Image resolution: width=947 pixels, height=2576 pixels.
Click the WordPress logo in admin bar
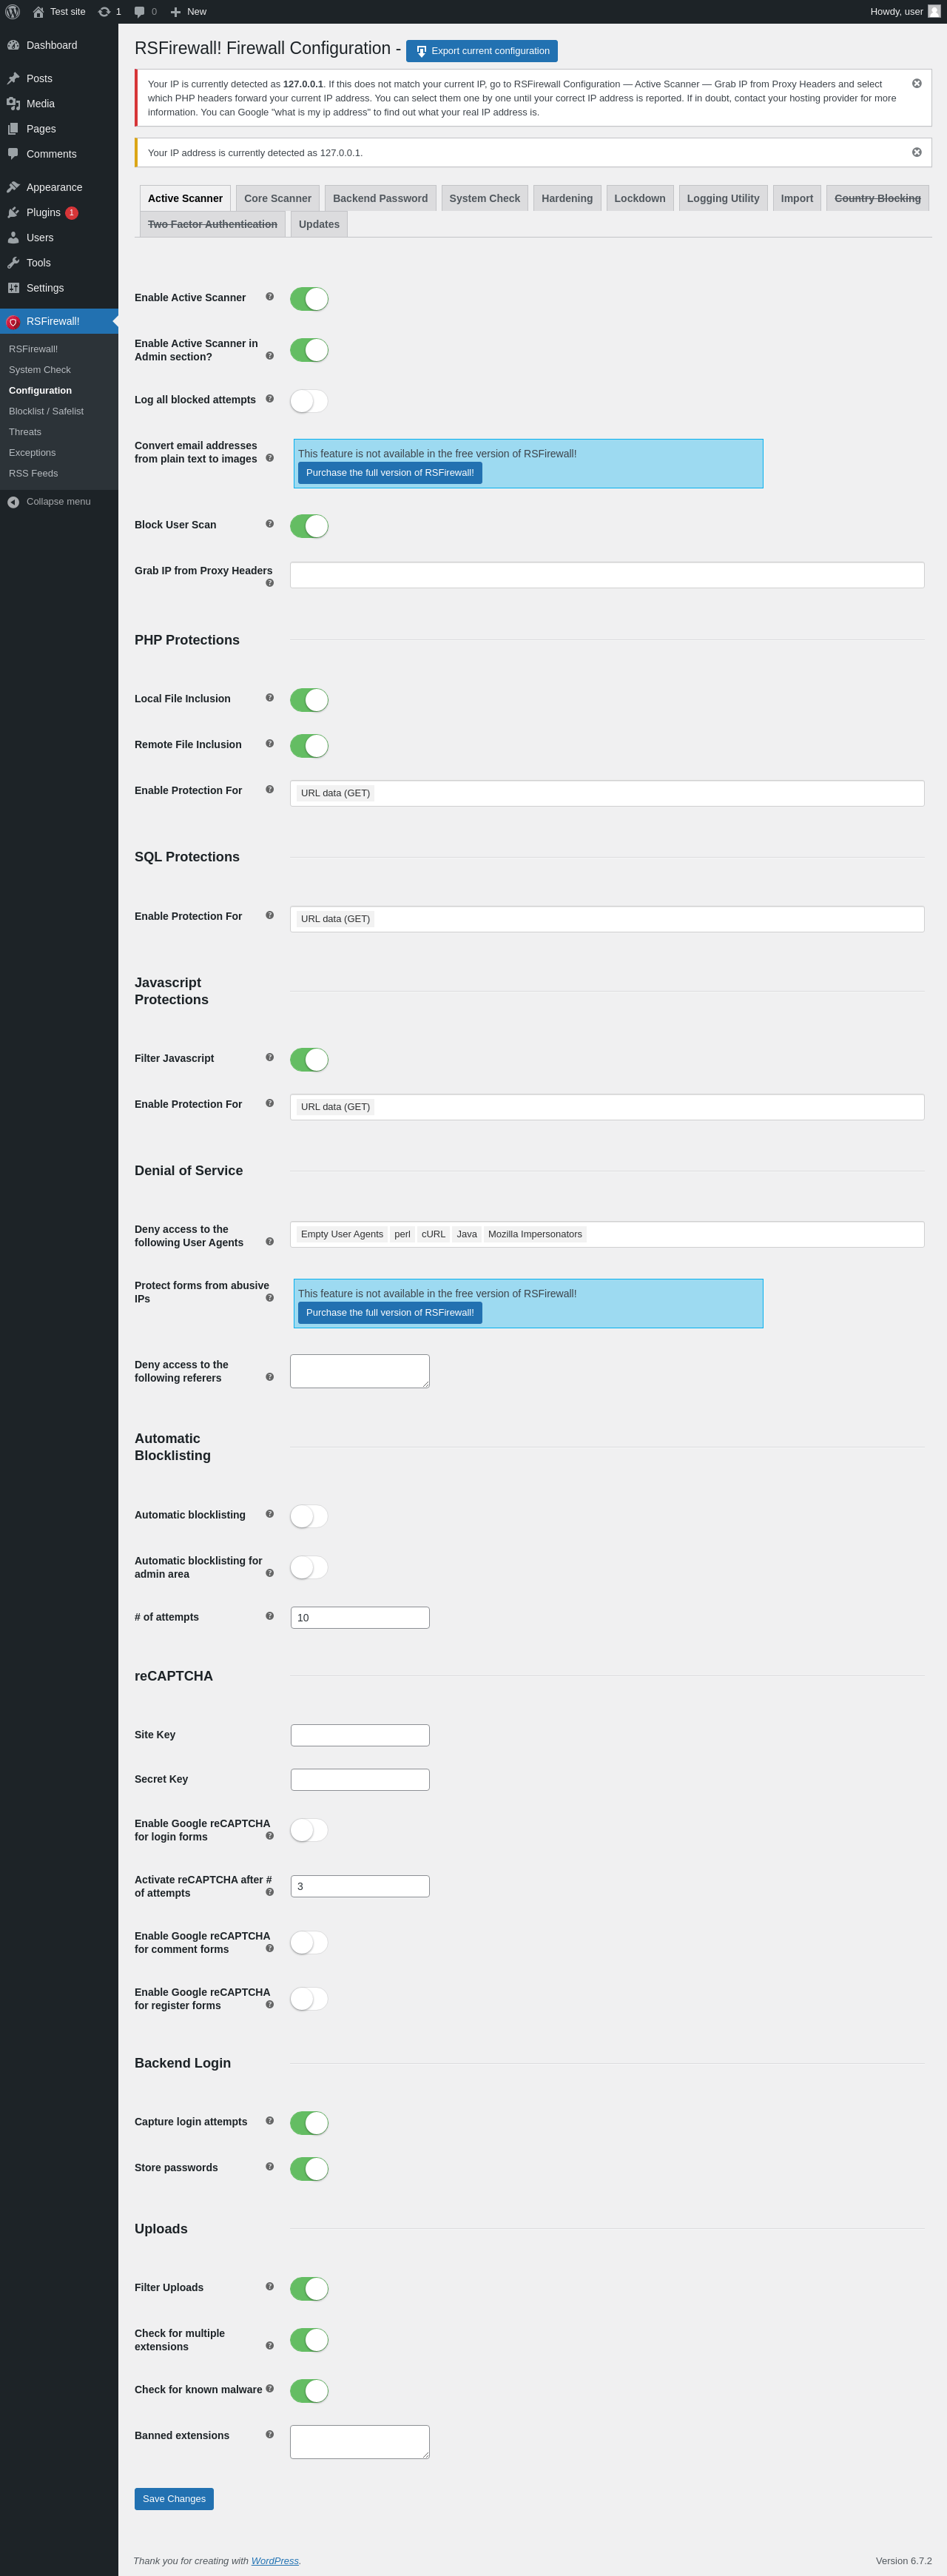(13, 12)
